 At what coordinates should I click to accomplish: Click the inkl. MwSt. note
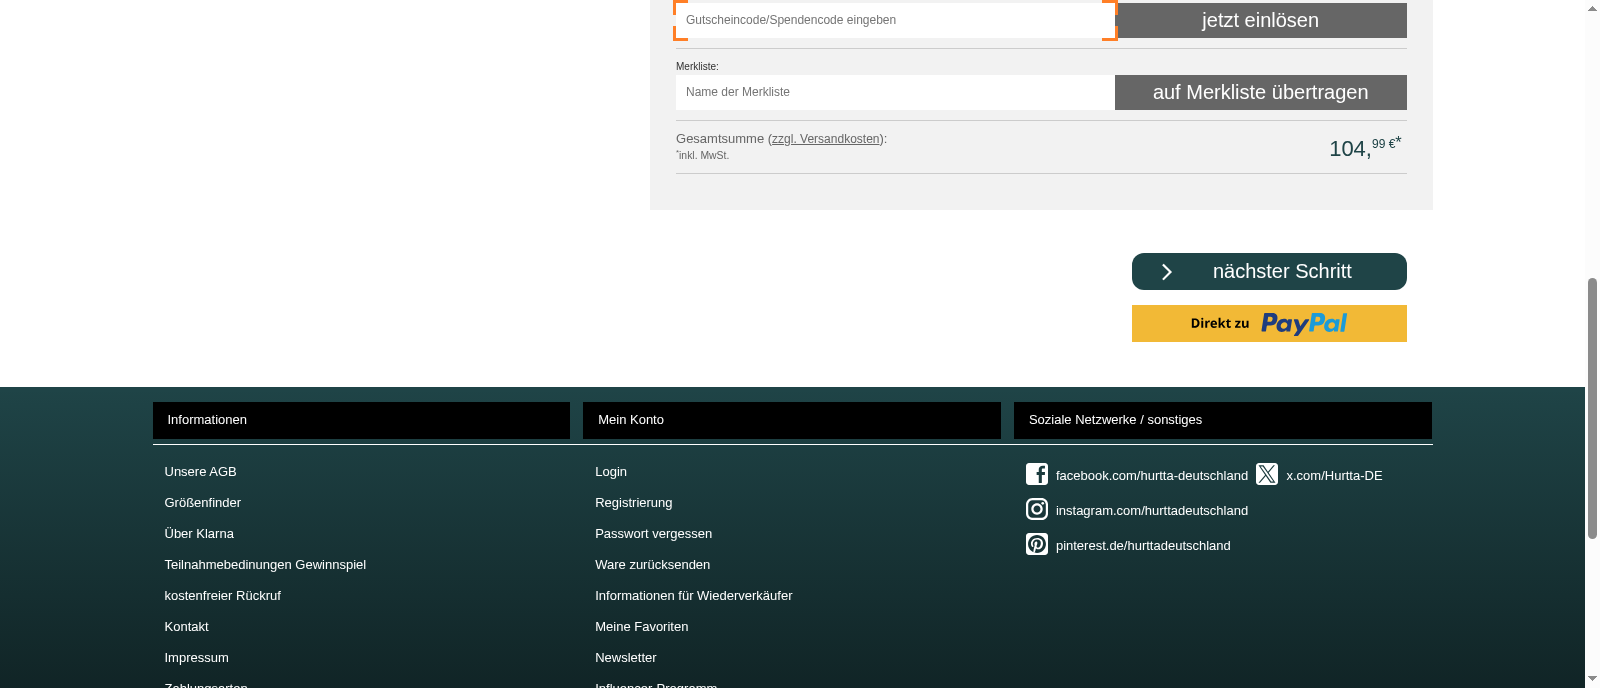[703, 155]
